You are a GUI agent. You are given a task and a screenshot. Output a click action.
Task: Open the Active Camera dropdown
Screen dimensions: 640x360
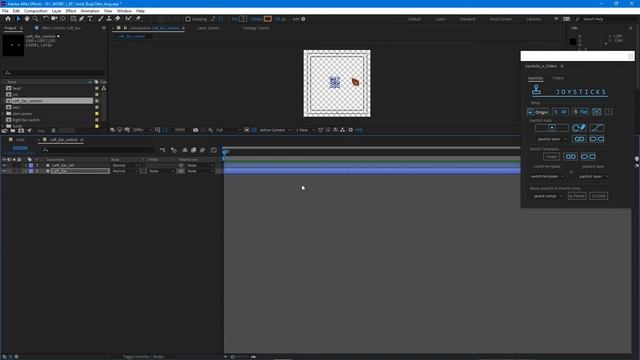coord(275,130)
